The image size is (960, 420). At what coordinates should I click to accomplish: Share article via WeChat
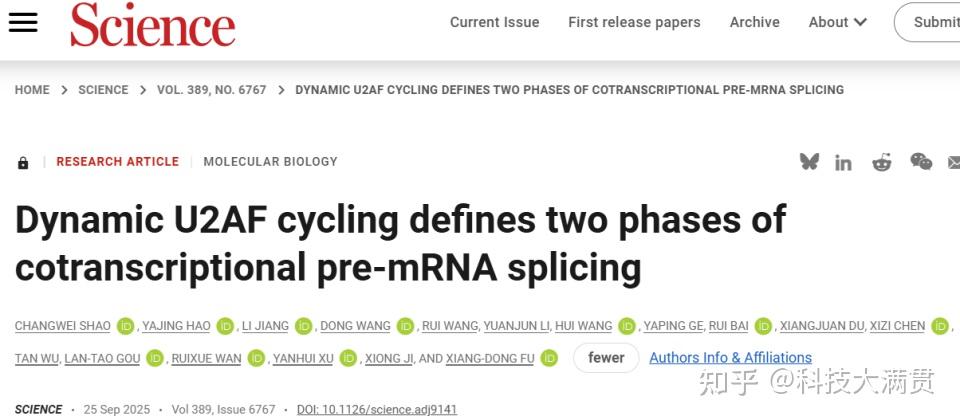[x=921, y=162]
